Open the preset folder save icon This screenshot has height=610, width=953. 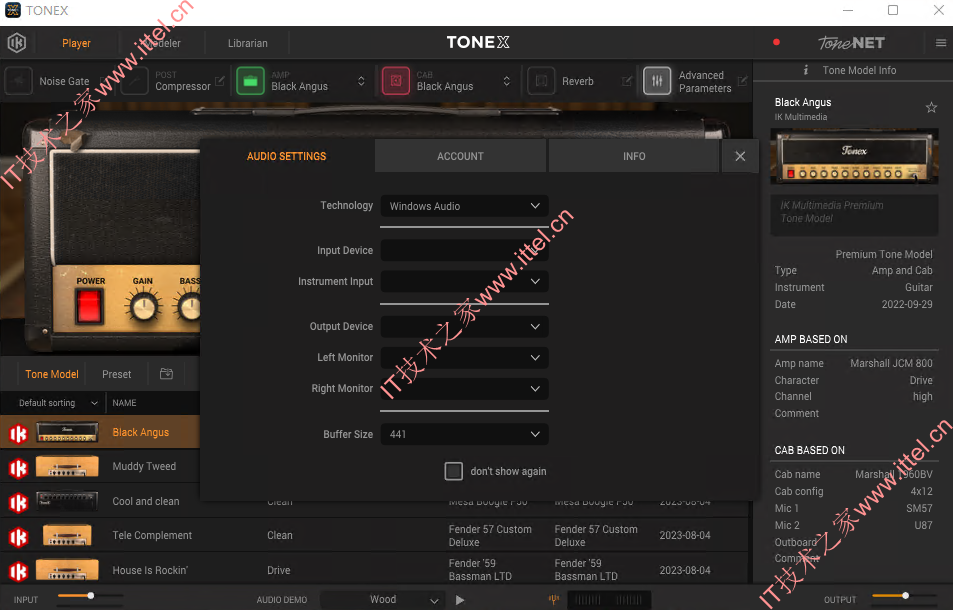(x=167, y=374)
